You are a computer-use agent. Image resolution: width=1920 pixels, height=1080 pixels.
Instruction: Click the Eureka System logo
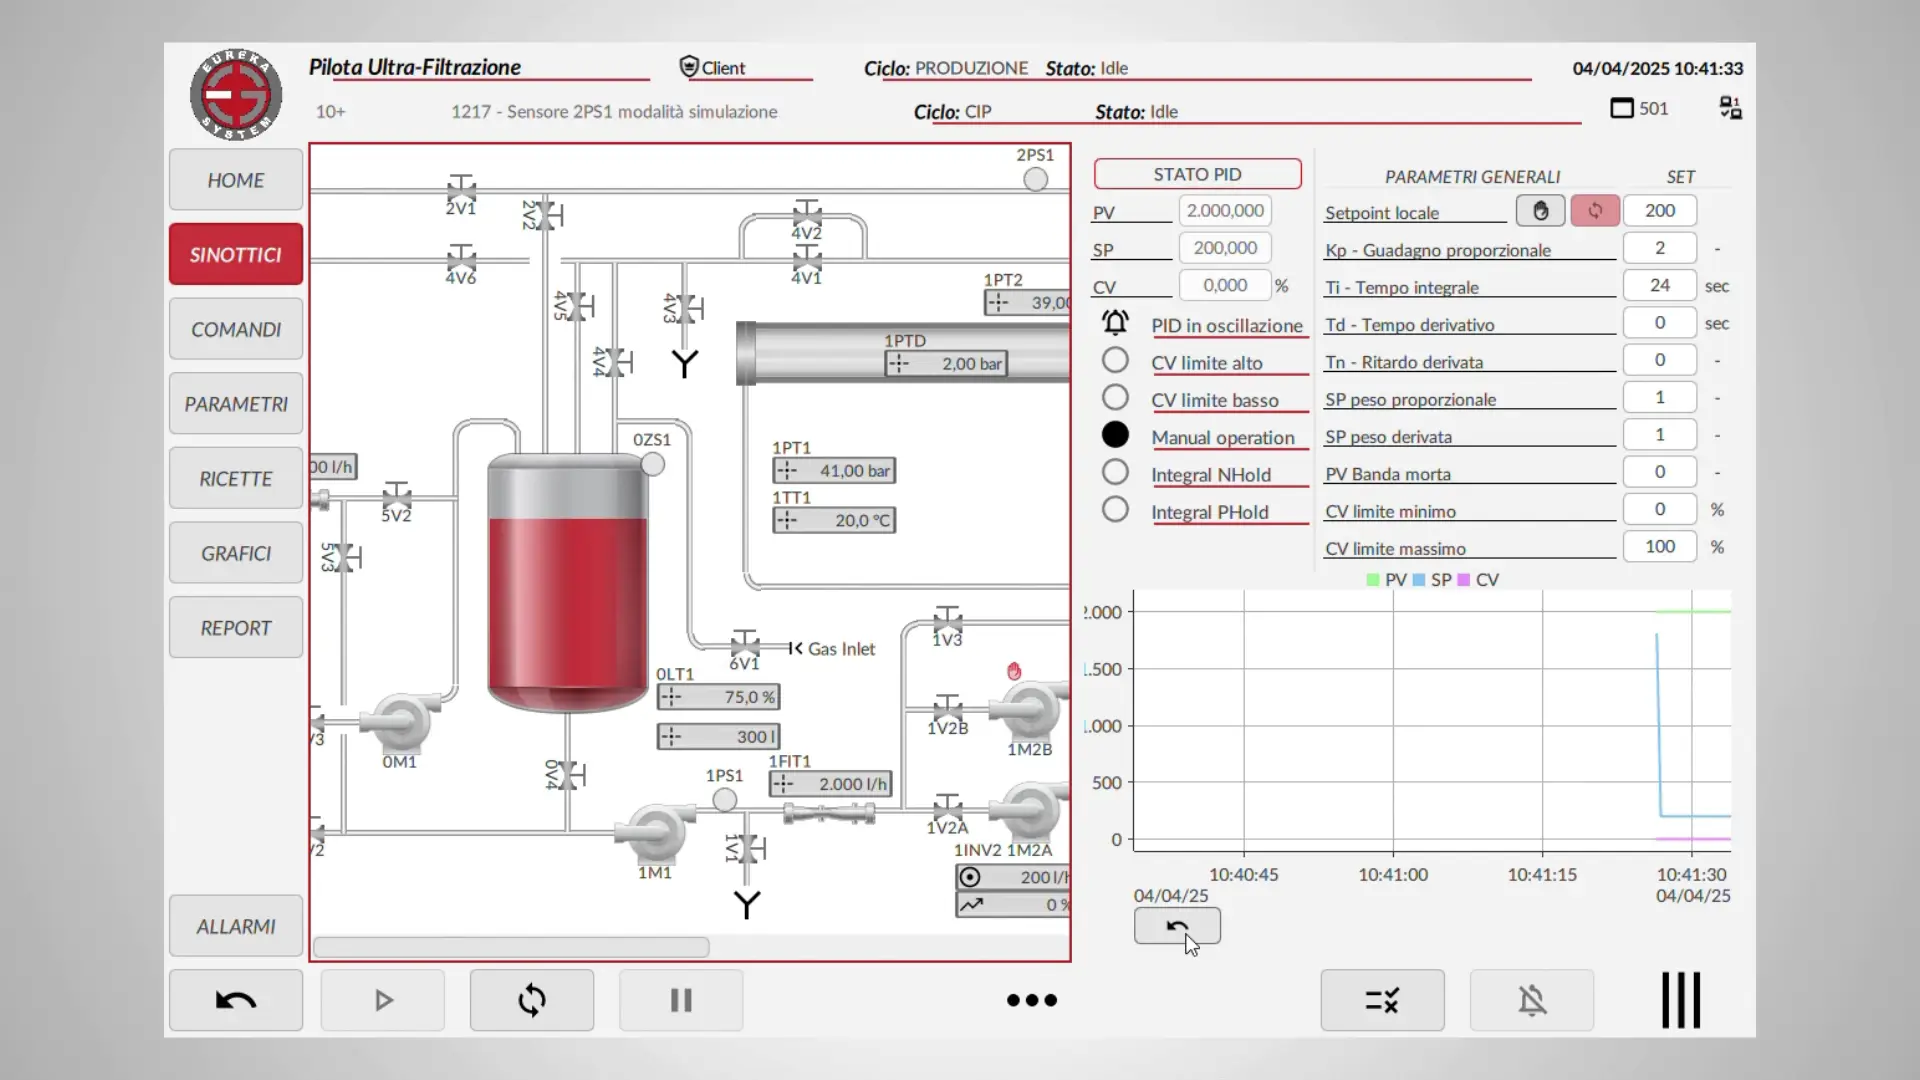(x=236, y=95)
